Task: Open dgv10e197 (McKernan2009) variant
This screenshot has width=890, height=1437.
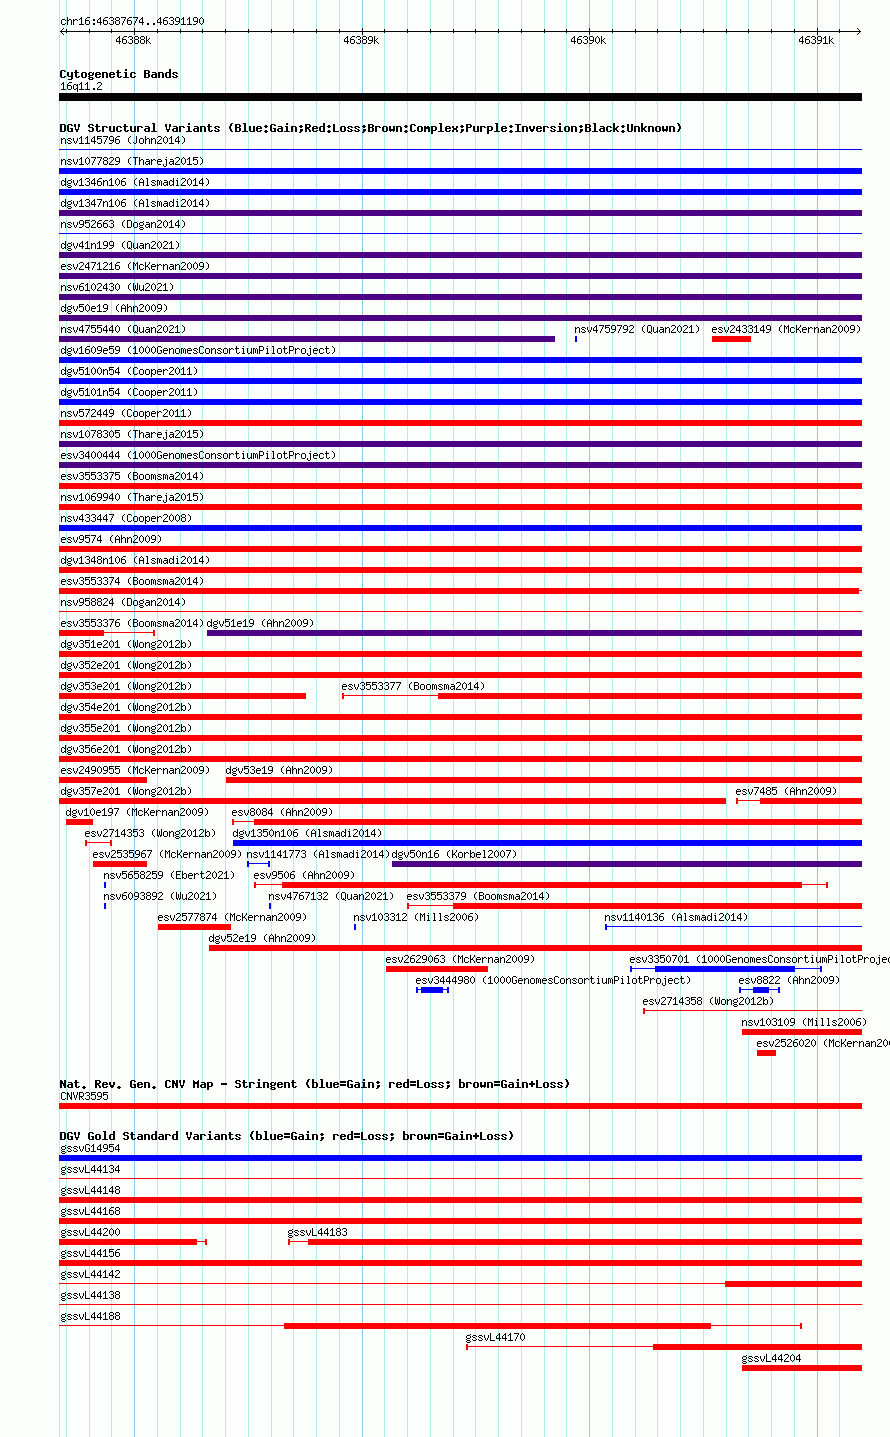Action: point(79,822)
